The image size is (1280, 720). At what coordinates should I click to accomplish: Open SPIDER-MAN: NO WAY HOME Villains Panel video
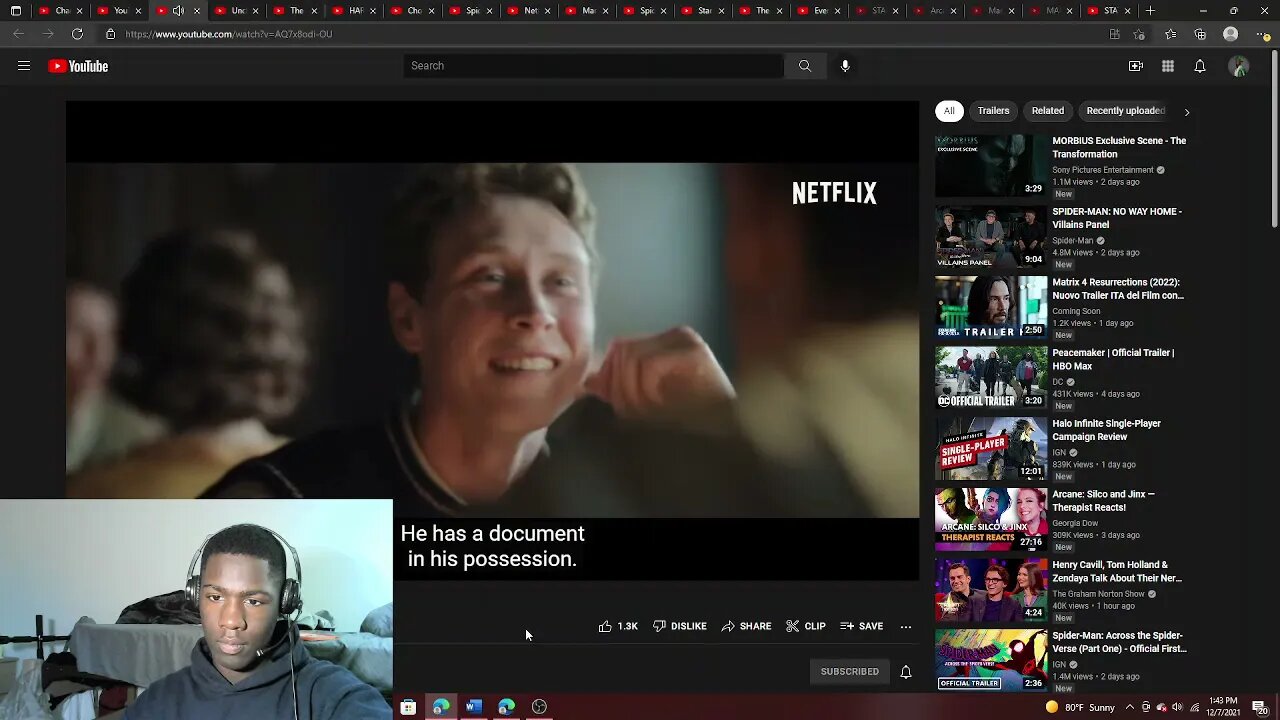(1117, 218)
